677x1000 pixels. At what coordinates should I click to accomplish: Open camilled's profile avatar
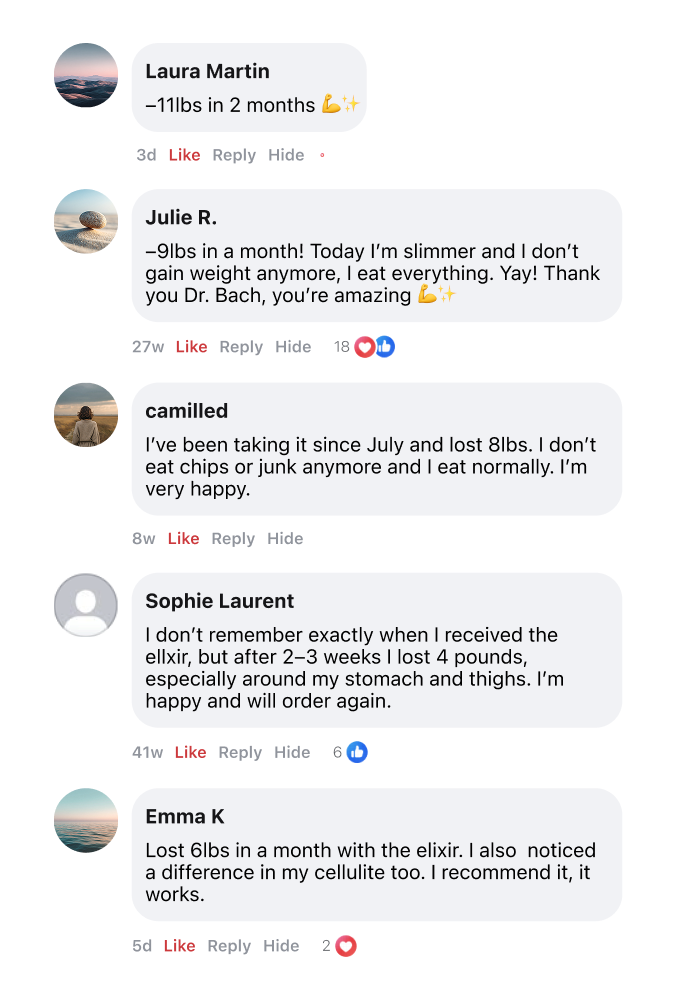coord(86,414)
